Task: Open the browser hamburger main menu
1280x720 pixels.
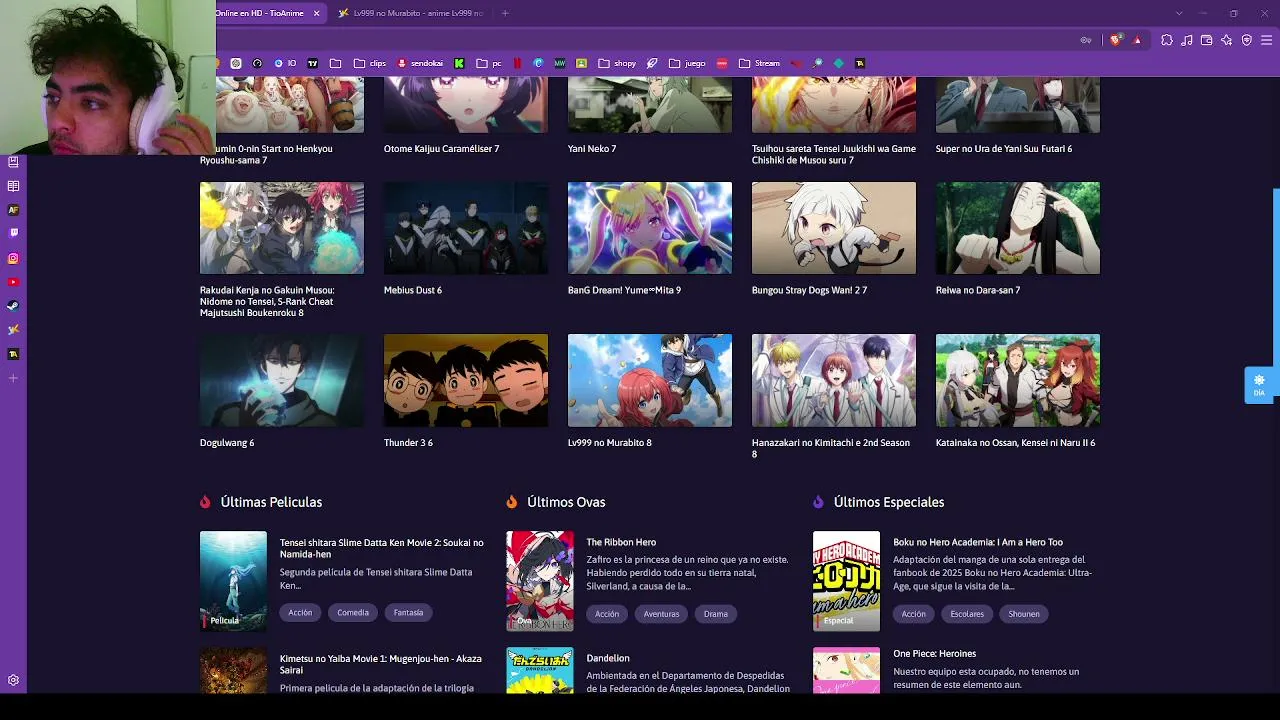Action: 1266,40
